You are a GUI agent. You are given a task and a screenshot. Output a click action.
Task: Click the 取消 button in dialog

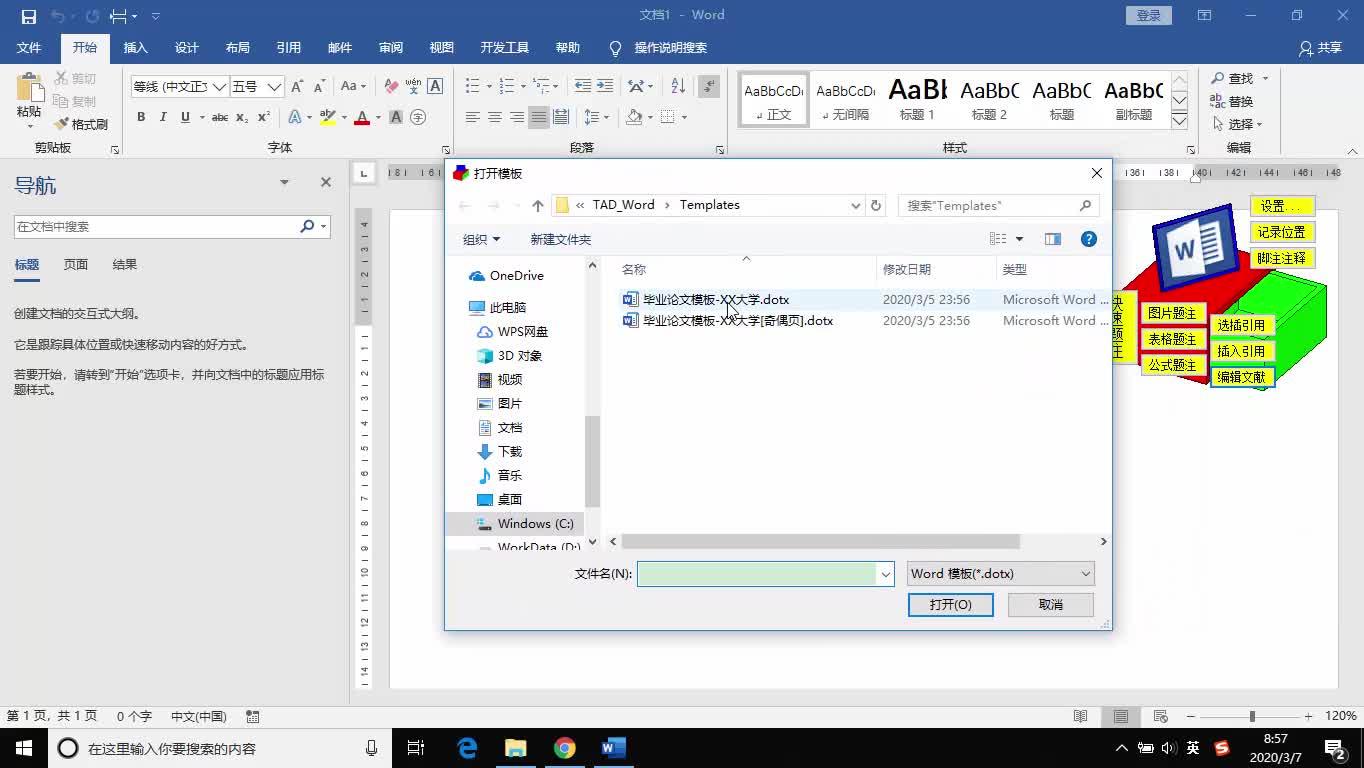[1051, 604]
